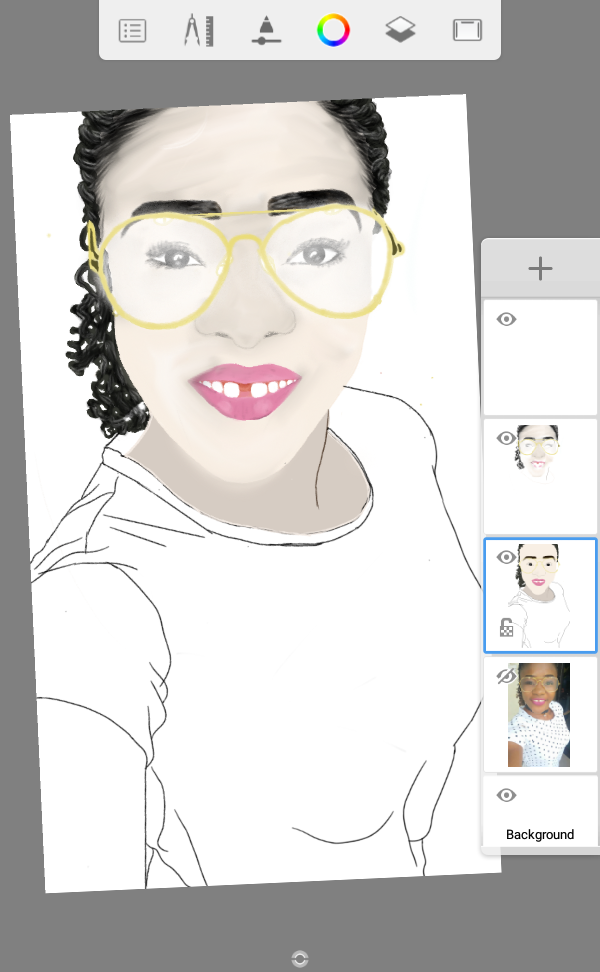Toggle the layers panel icon
Screen dimensions: 600x972
point(400,30)
